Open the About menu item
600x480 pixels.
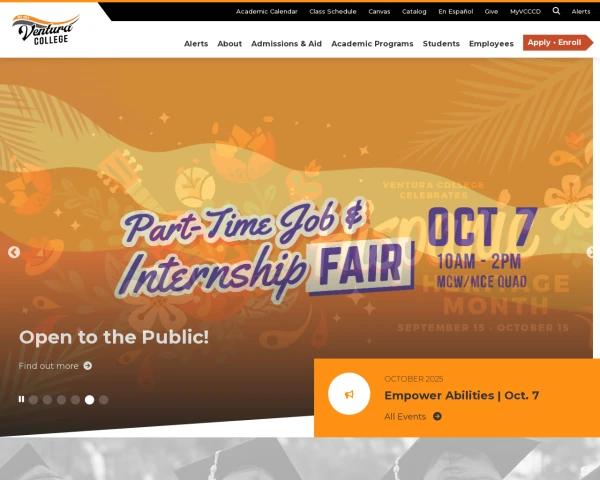[230, 44]
